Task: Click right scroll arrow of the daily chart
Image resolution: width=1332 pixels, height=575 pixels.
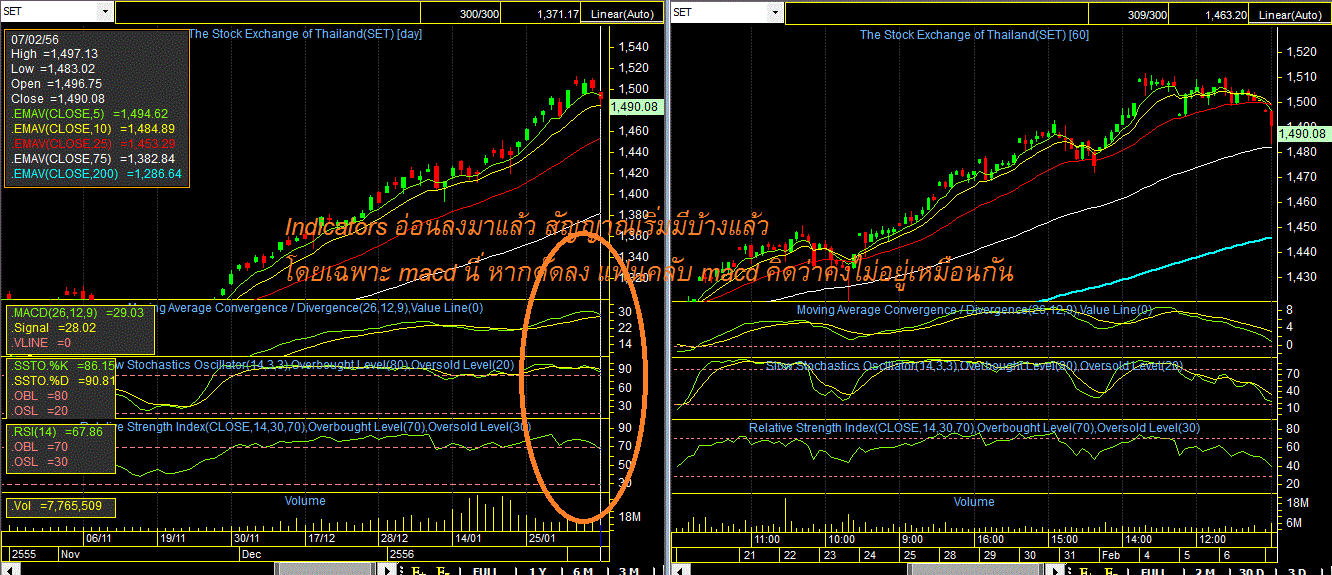Action: pos(387,570)
